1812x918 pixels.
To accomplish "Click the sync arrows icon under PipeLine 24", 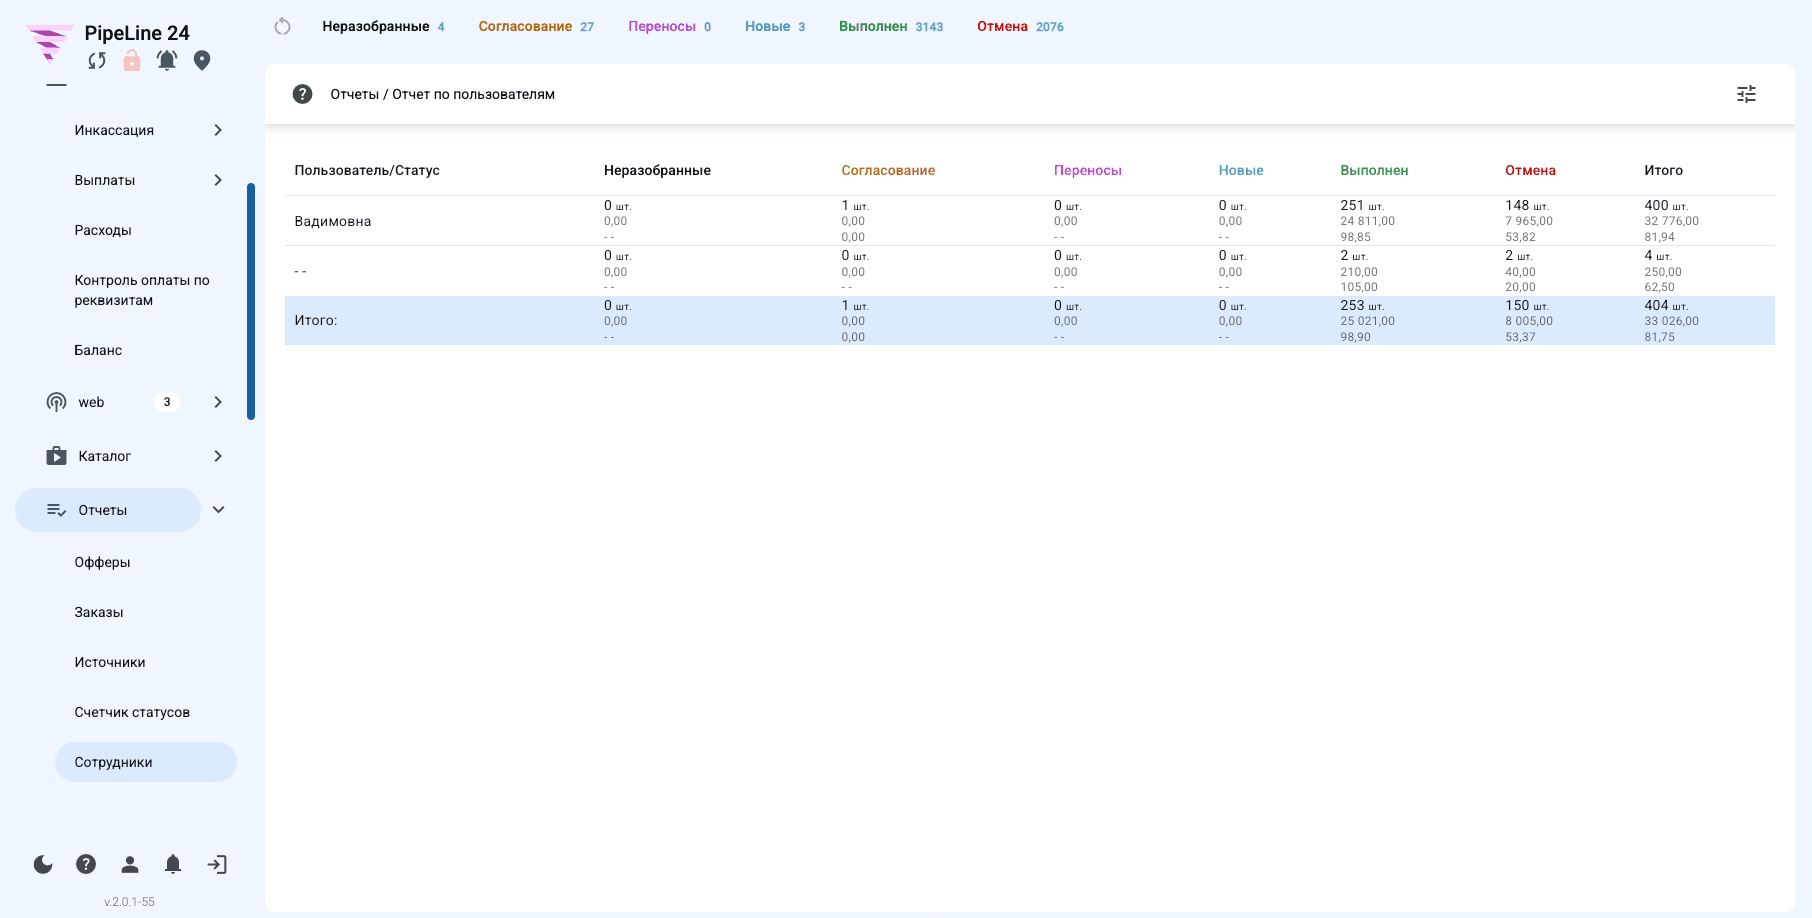I will point(97,61).
